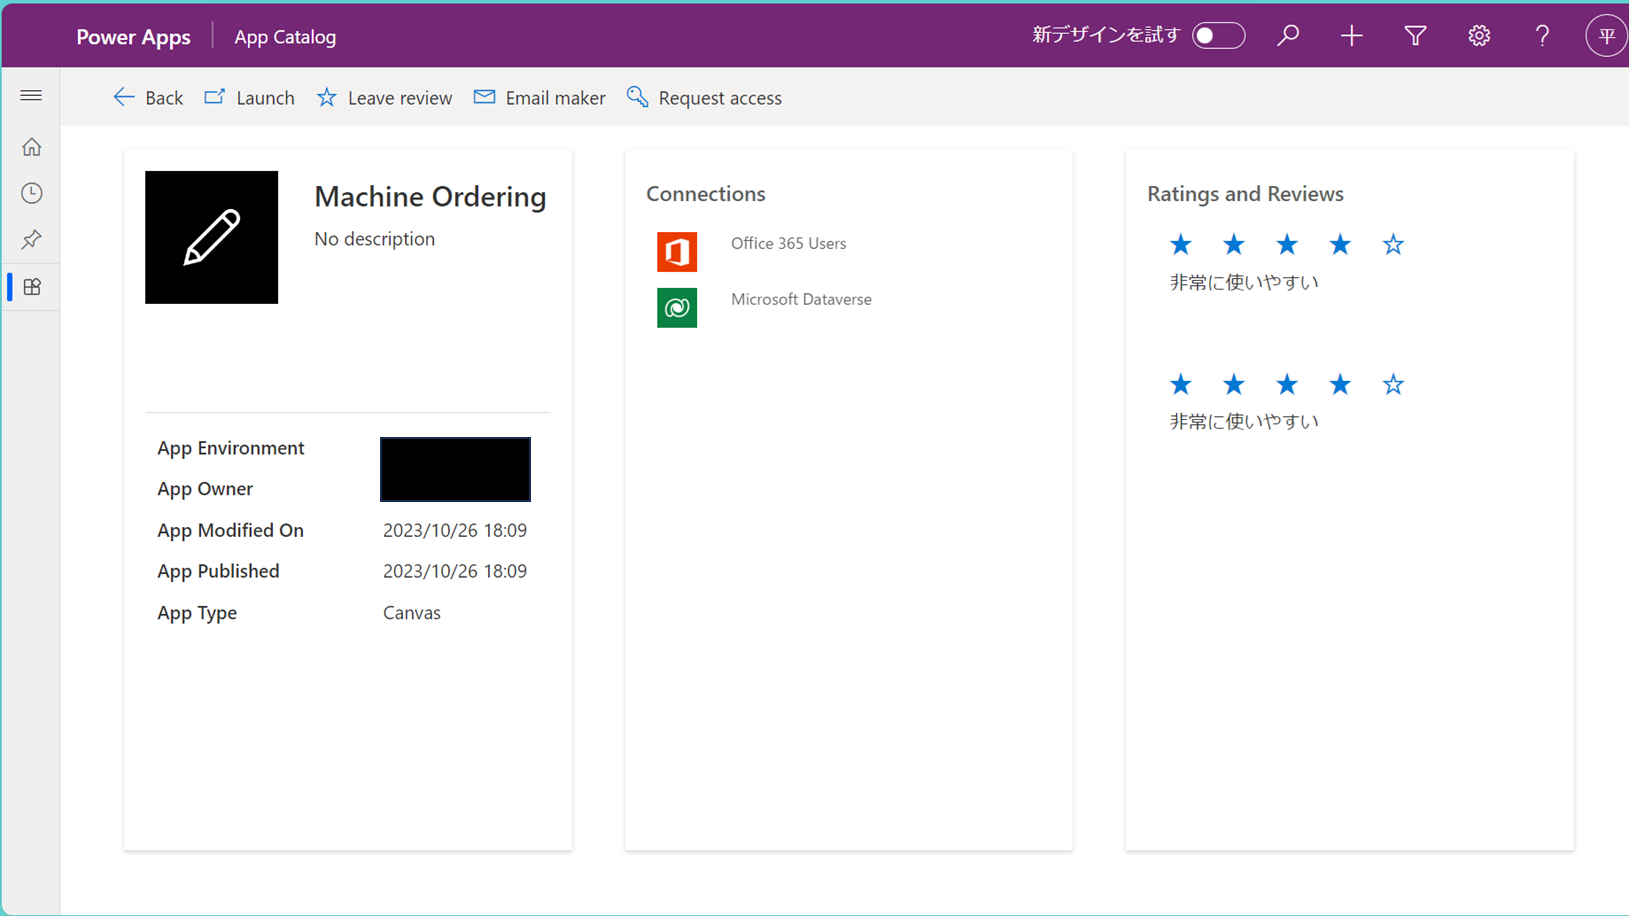Click Request access command

(x=705, y=98)
